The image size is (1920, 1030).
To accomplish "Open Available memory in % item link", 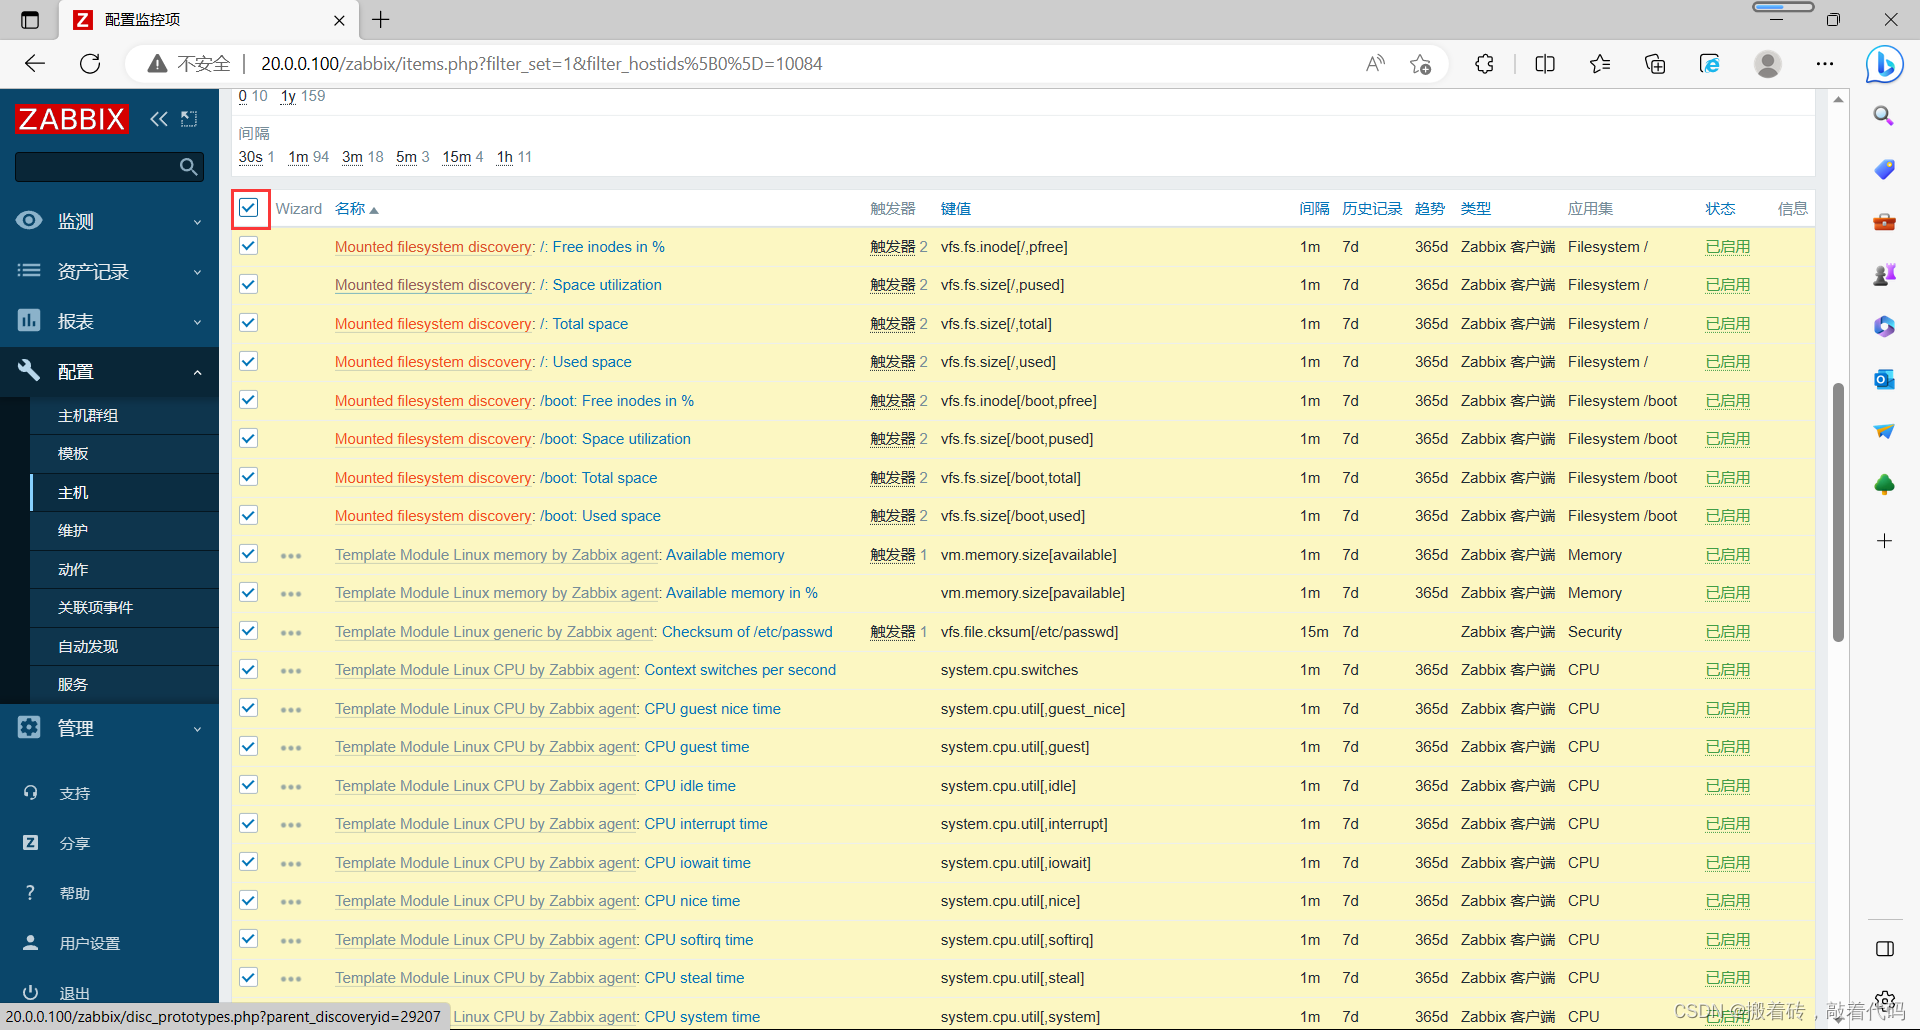I will pyautogui.click(x=742, y=593).
